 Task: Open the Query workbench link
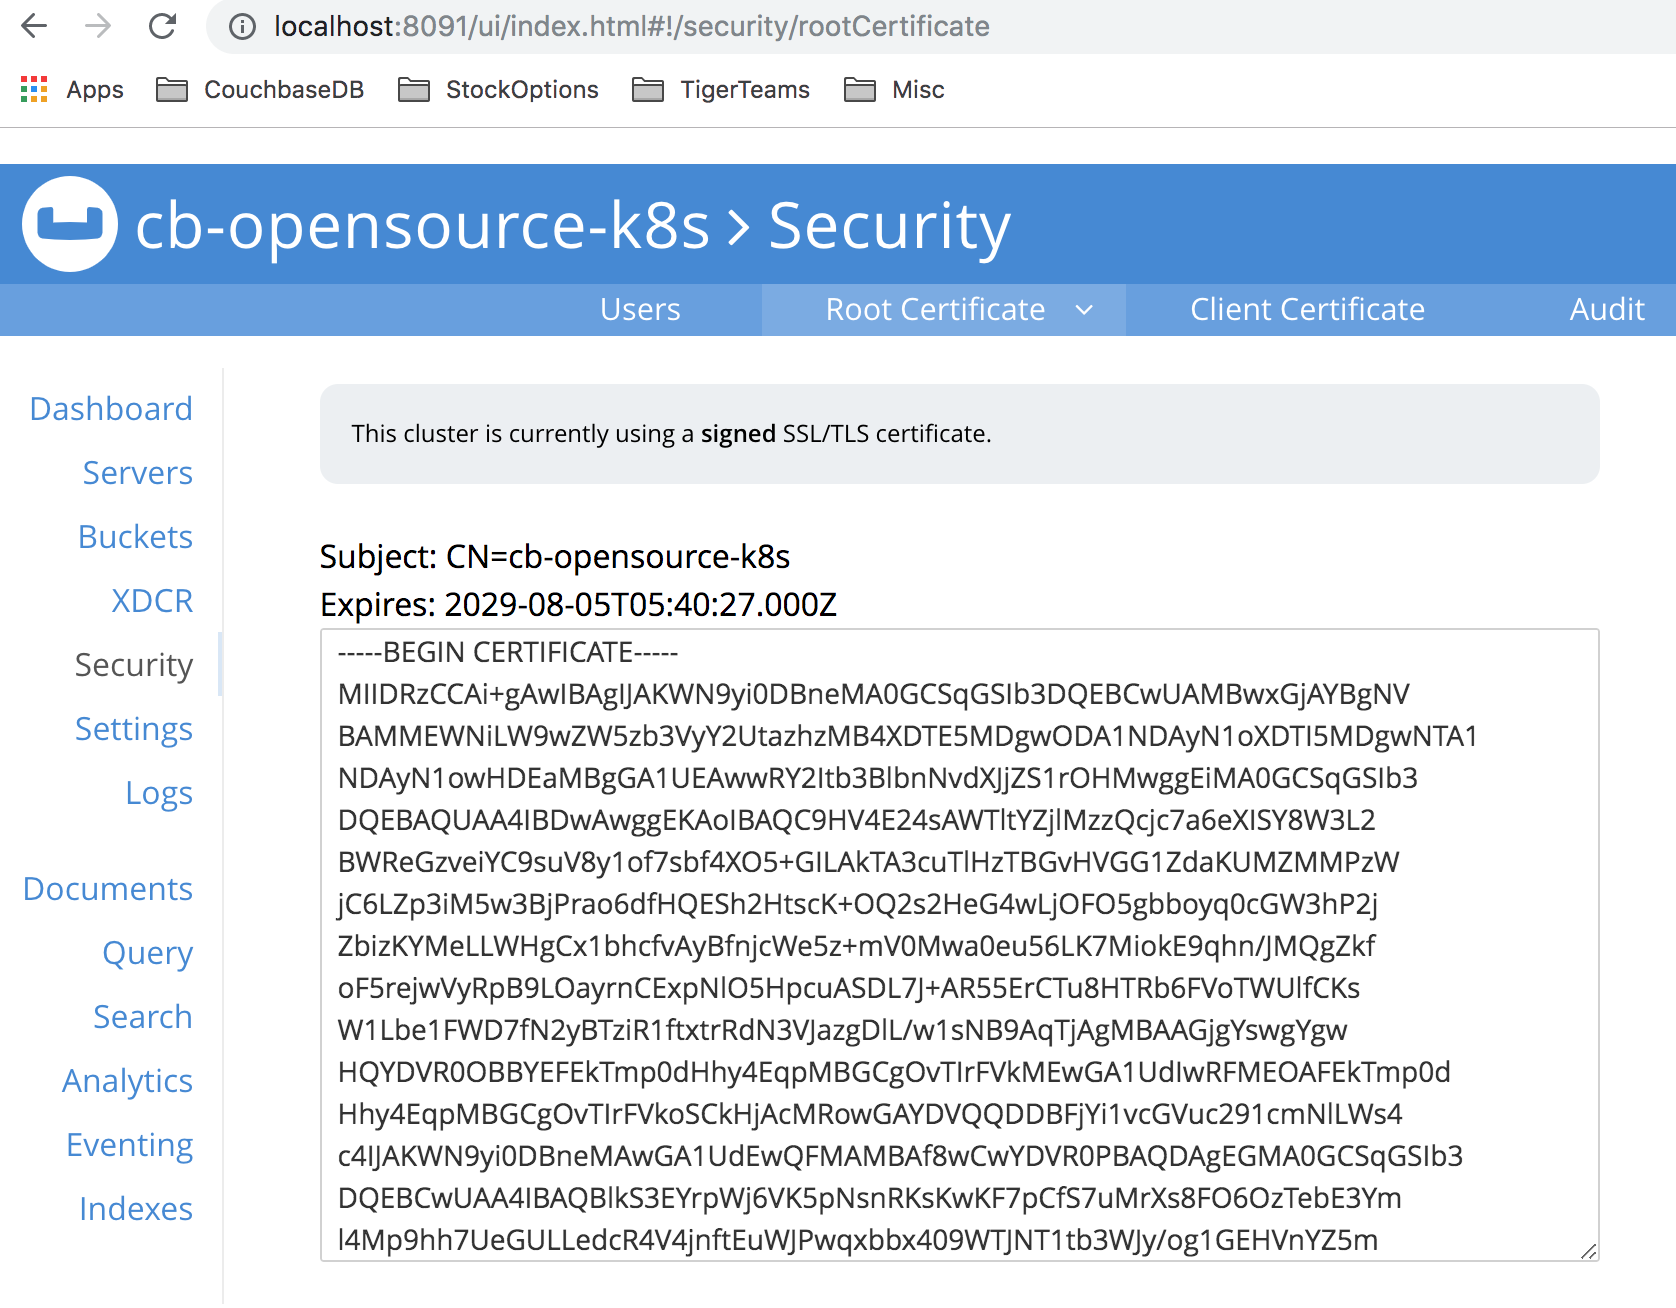[x=148, y=953]
